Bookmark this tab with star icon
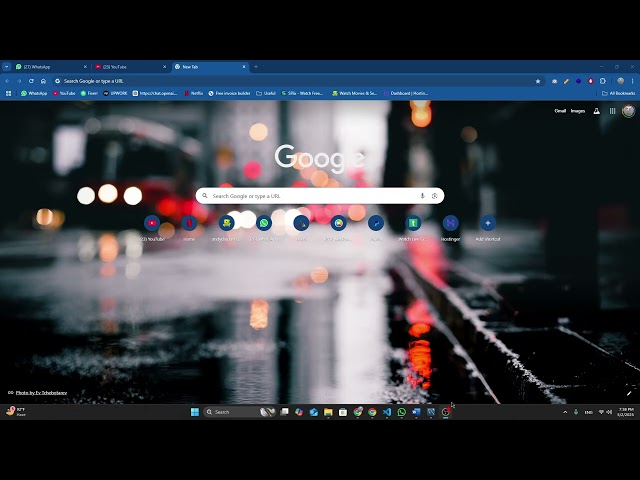Viewport: 640px width, 480px height. (x=538, y=81)
